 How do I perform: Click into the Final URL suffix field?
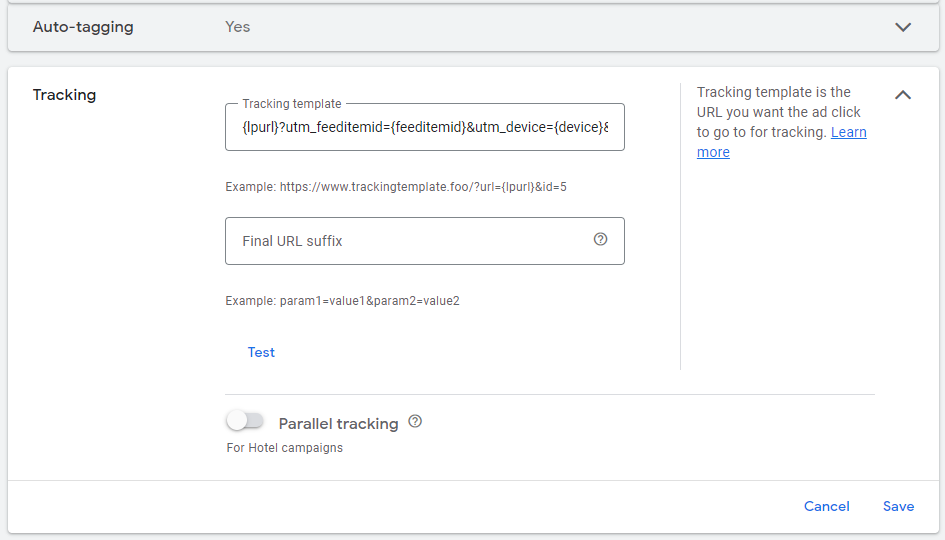(x=410, y=241)
